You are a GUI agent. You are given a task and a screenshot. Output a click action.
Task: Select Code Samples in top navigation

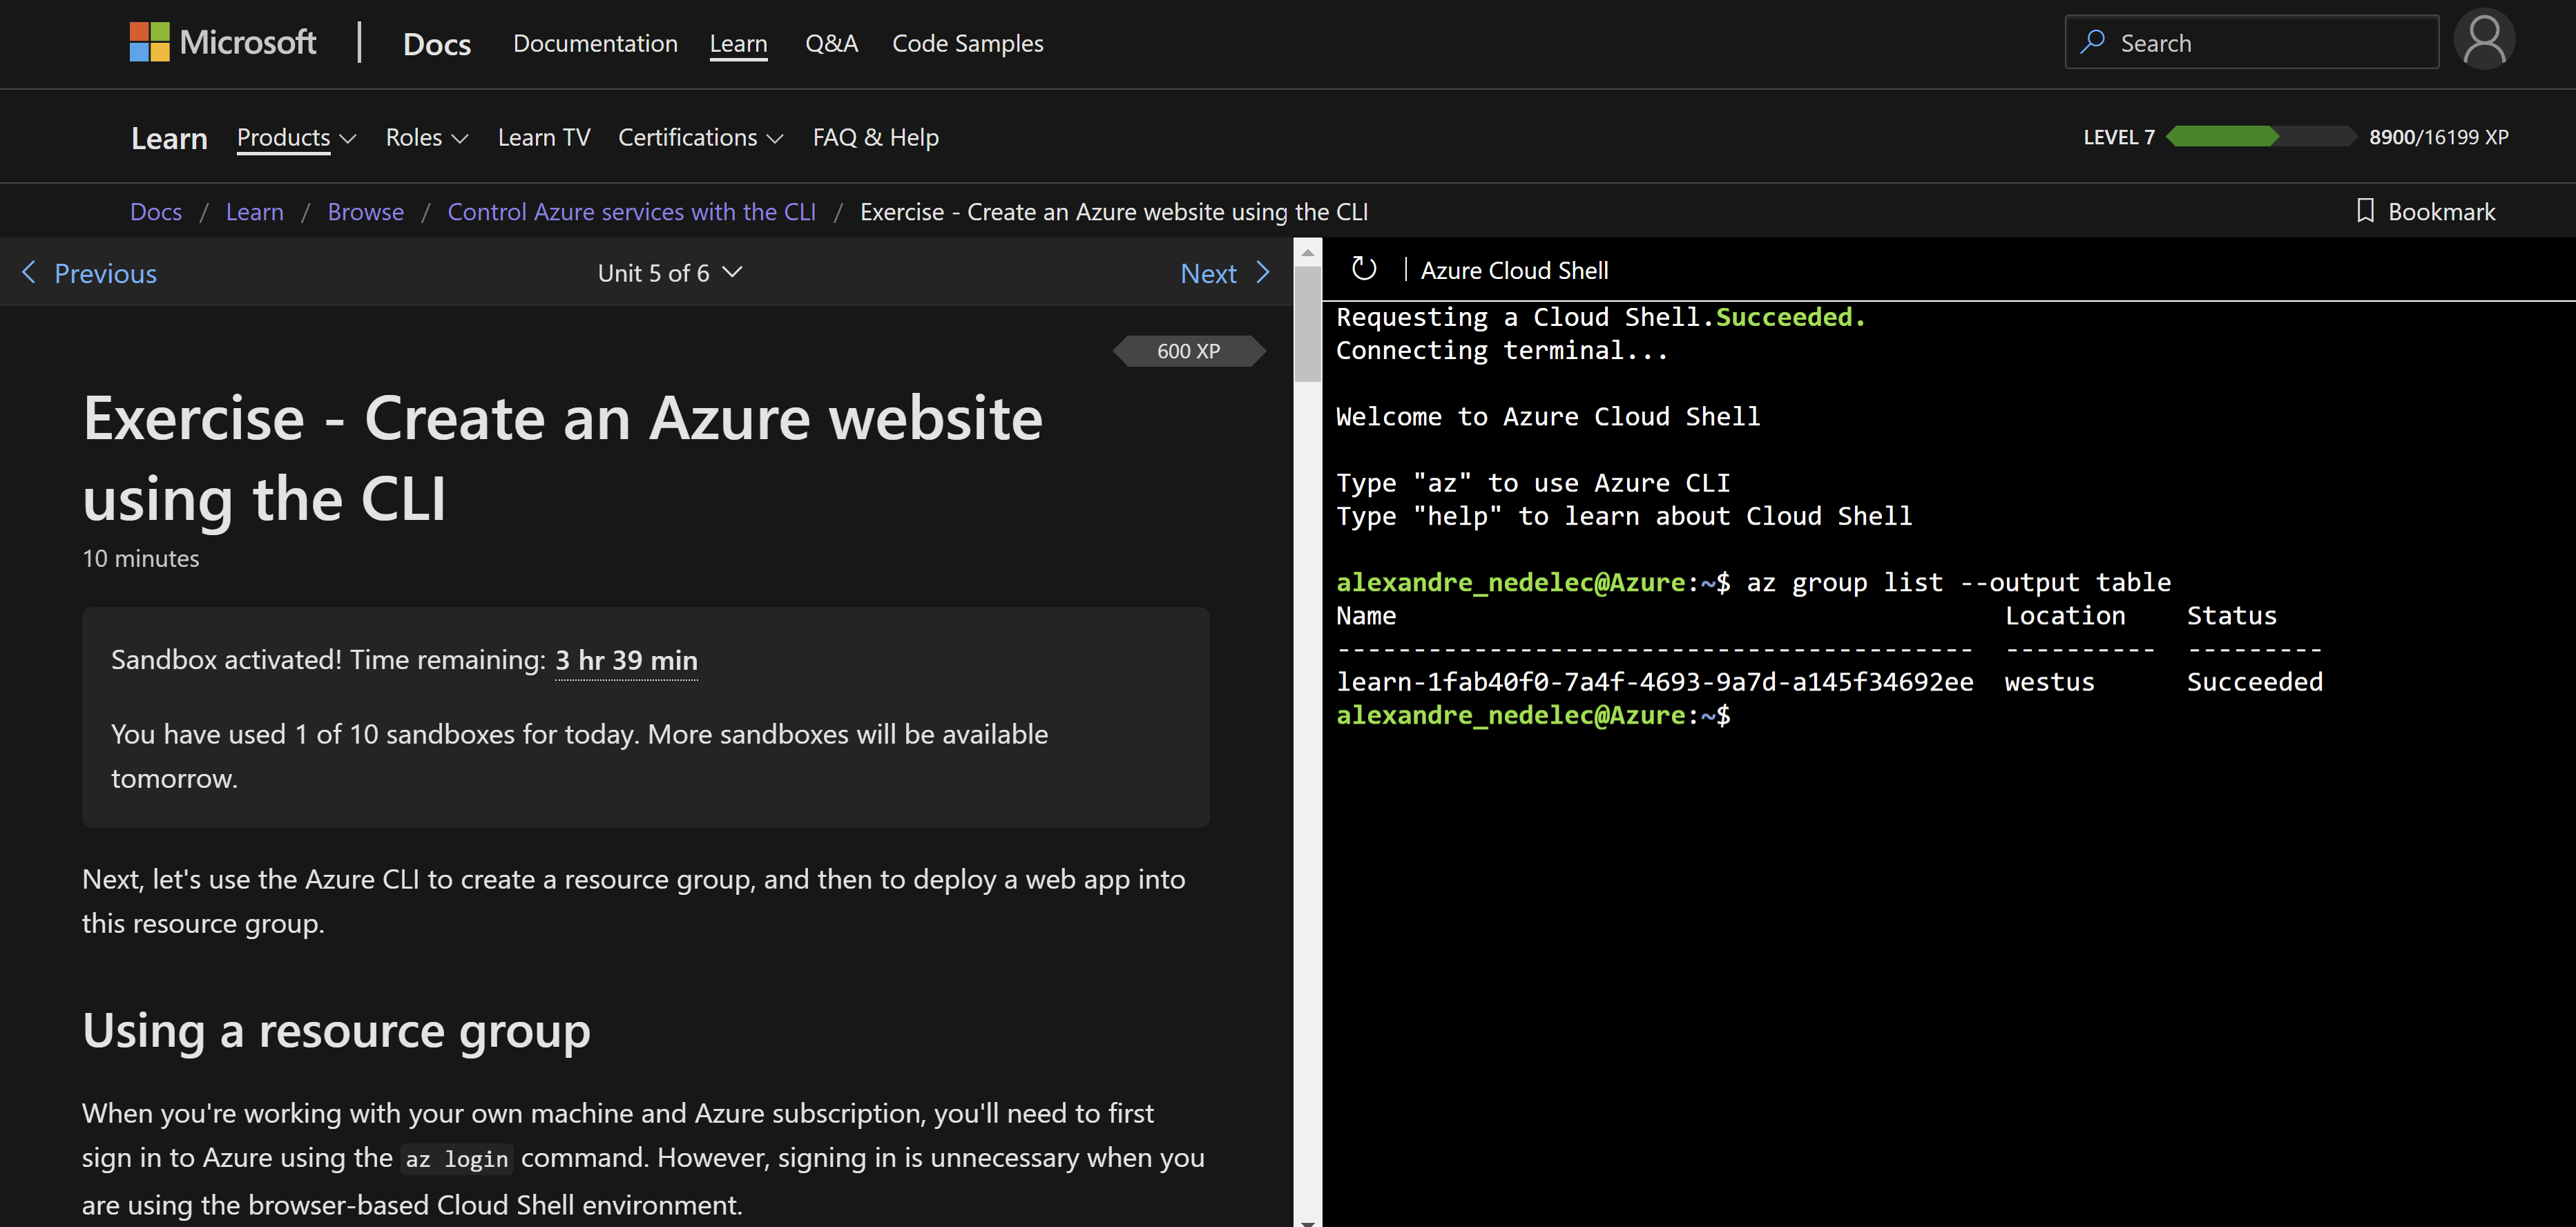pos(967,43)
